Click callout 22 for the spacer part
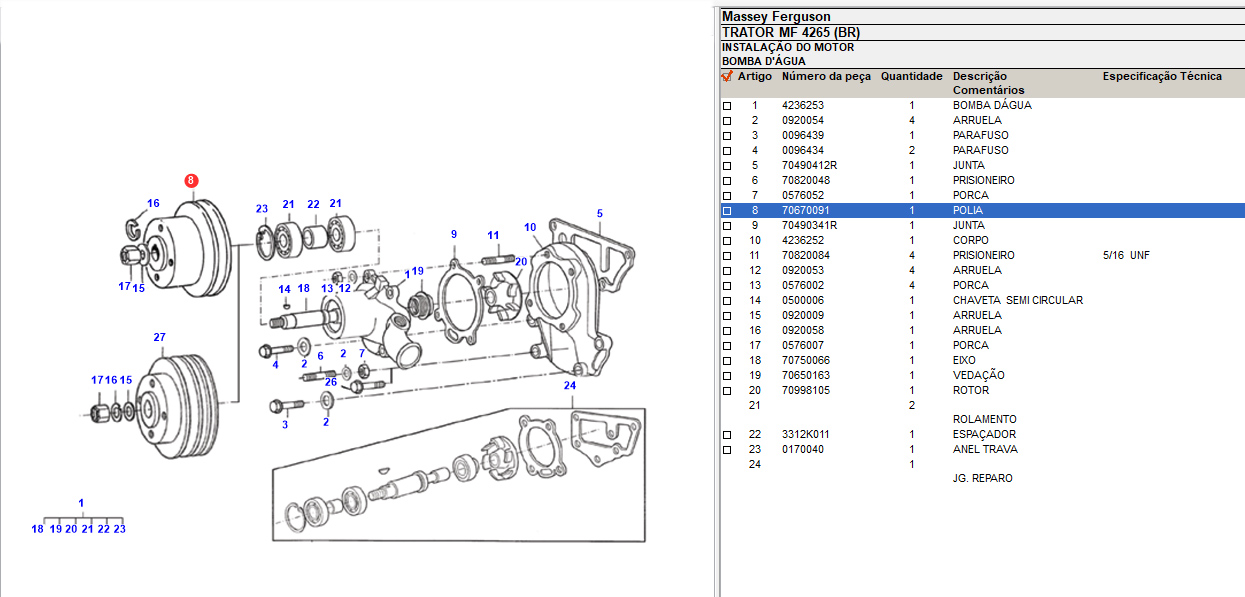Viewport: 1245px width, 597px height. point(313,205)
